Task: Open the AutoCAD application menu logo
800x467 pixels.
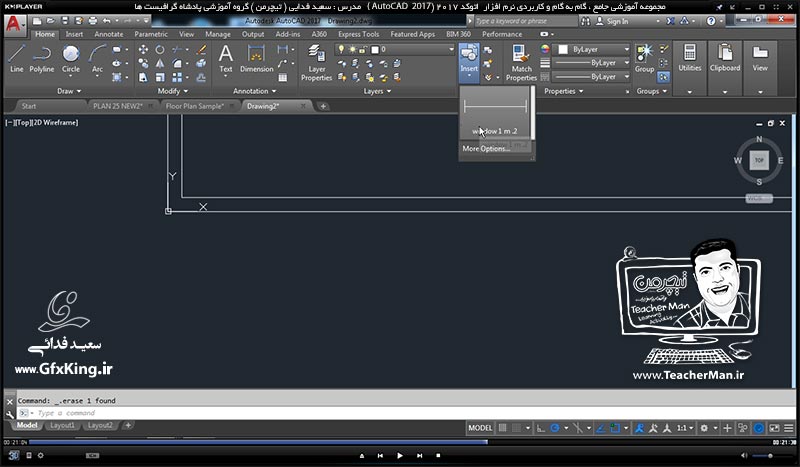Action: (x=14, y=24)
